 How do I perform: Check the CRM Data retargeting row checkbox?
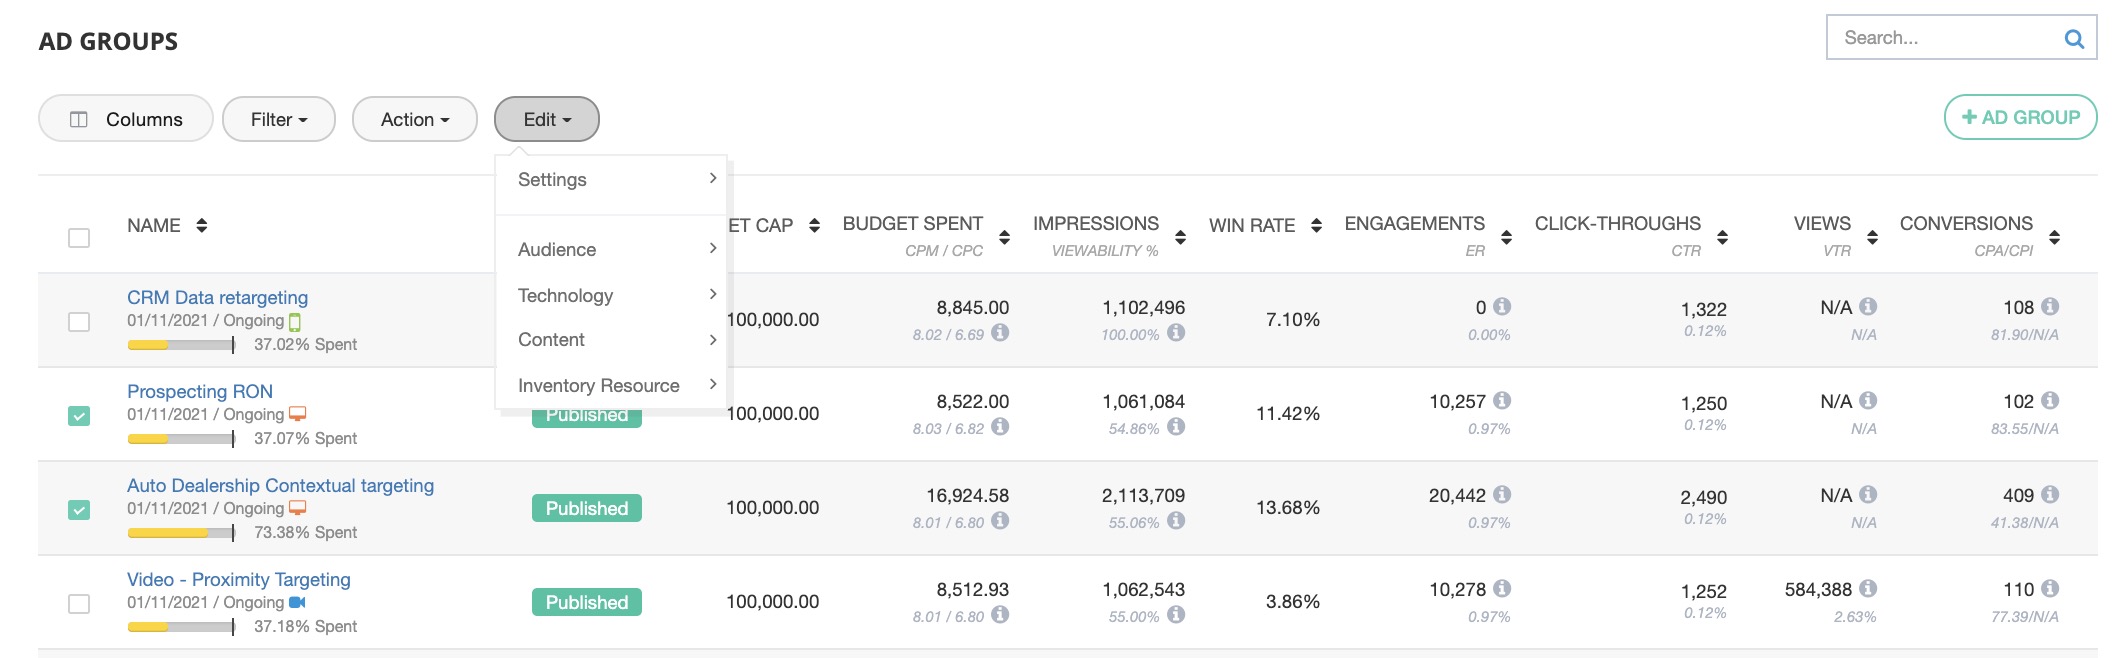coord(79,322)
